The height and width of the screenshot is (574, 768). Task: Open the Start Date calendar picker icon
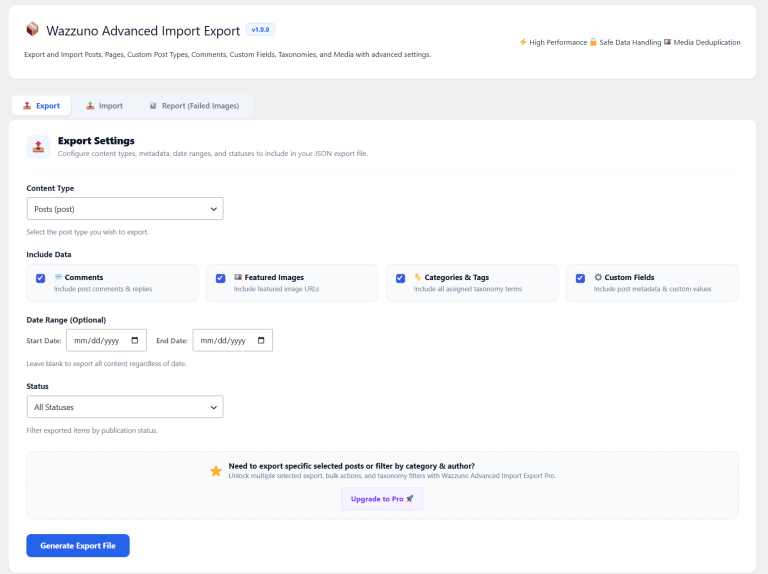(135, 340)
